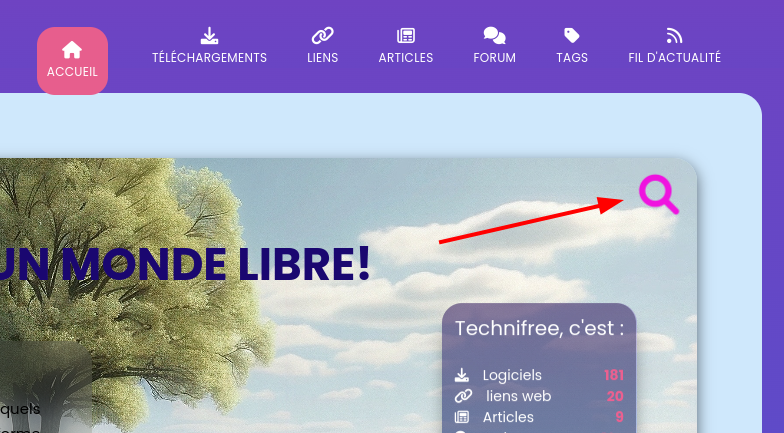Click the small chain icon beside liens web
The height and width of the screenshot is (433, 784).
(463, 396)
